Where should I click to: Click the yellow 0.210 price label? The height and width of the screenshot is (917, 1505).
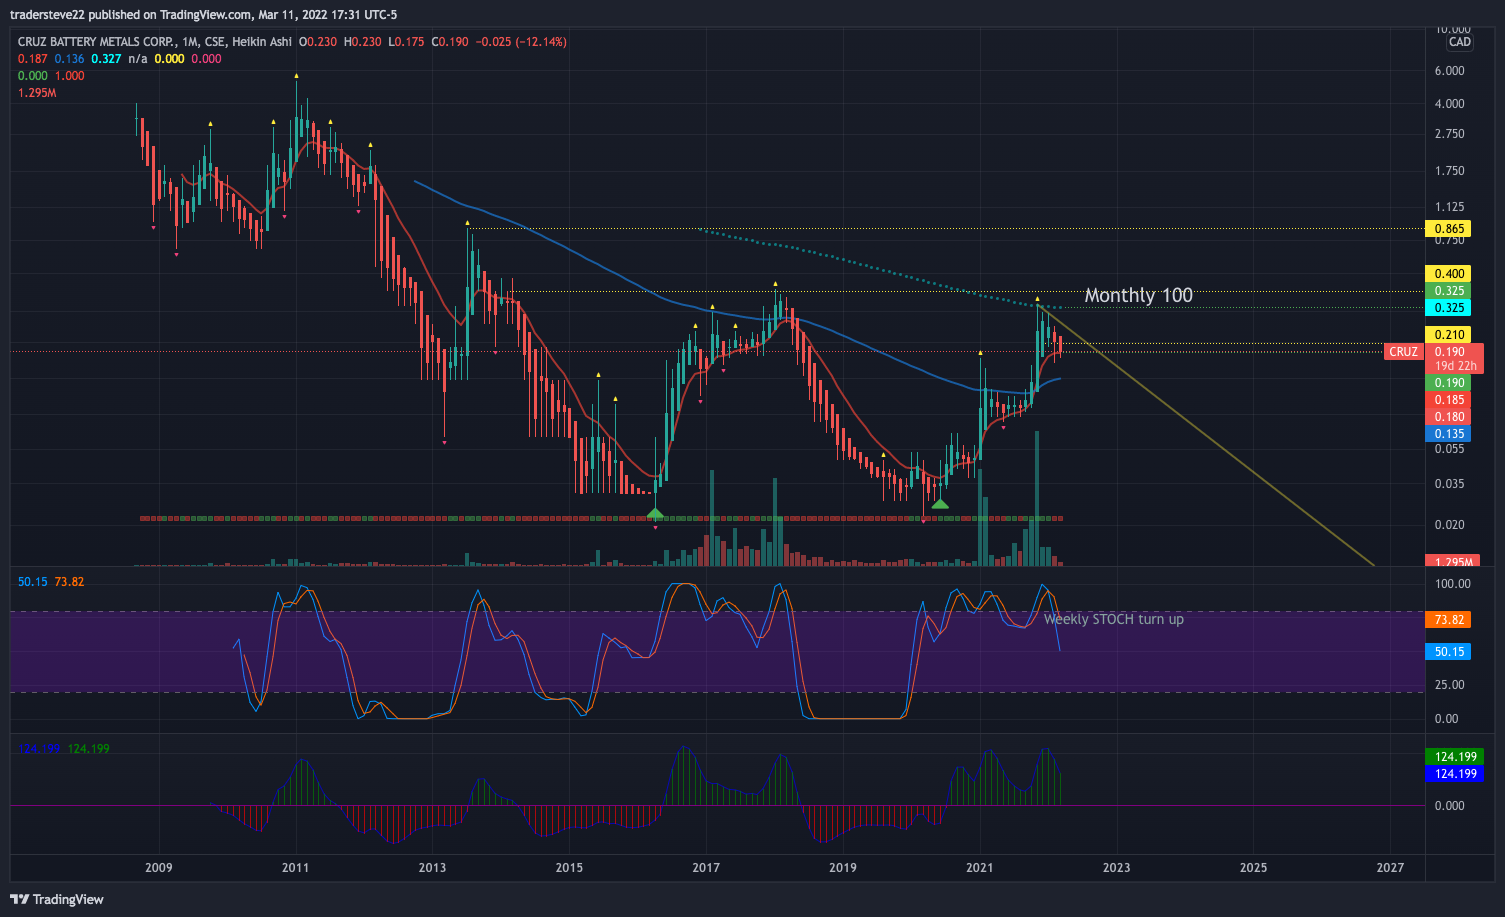(x=1449, y=335)
